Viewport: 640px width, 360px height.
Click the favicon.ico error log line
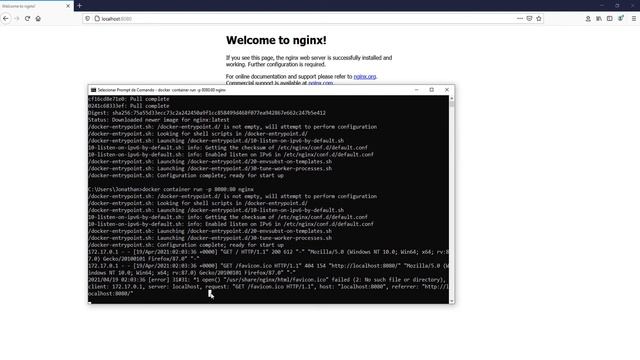click(268, 287)
